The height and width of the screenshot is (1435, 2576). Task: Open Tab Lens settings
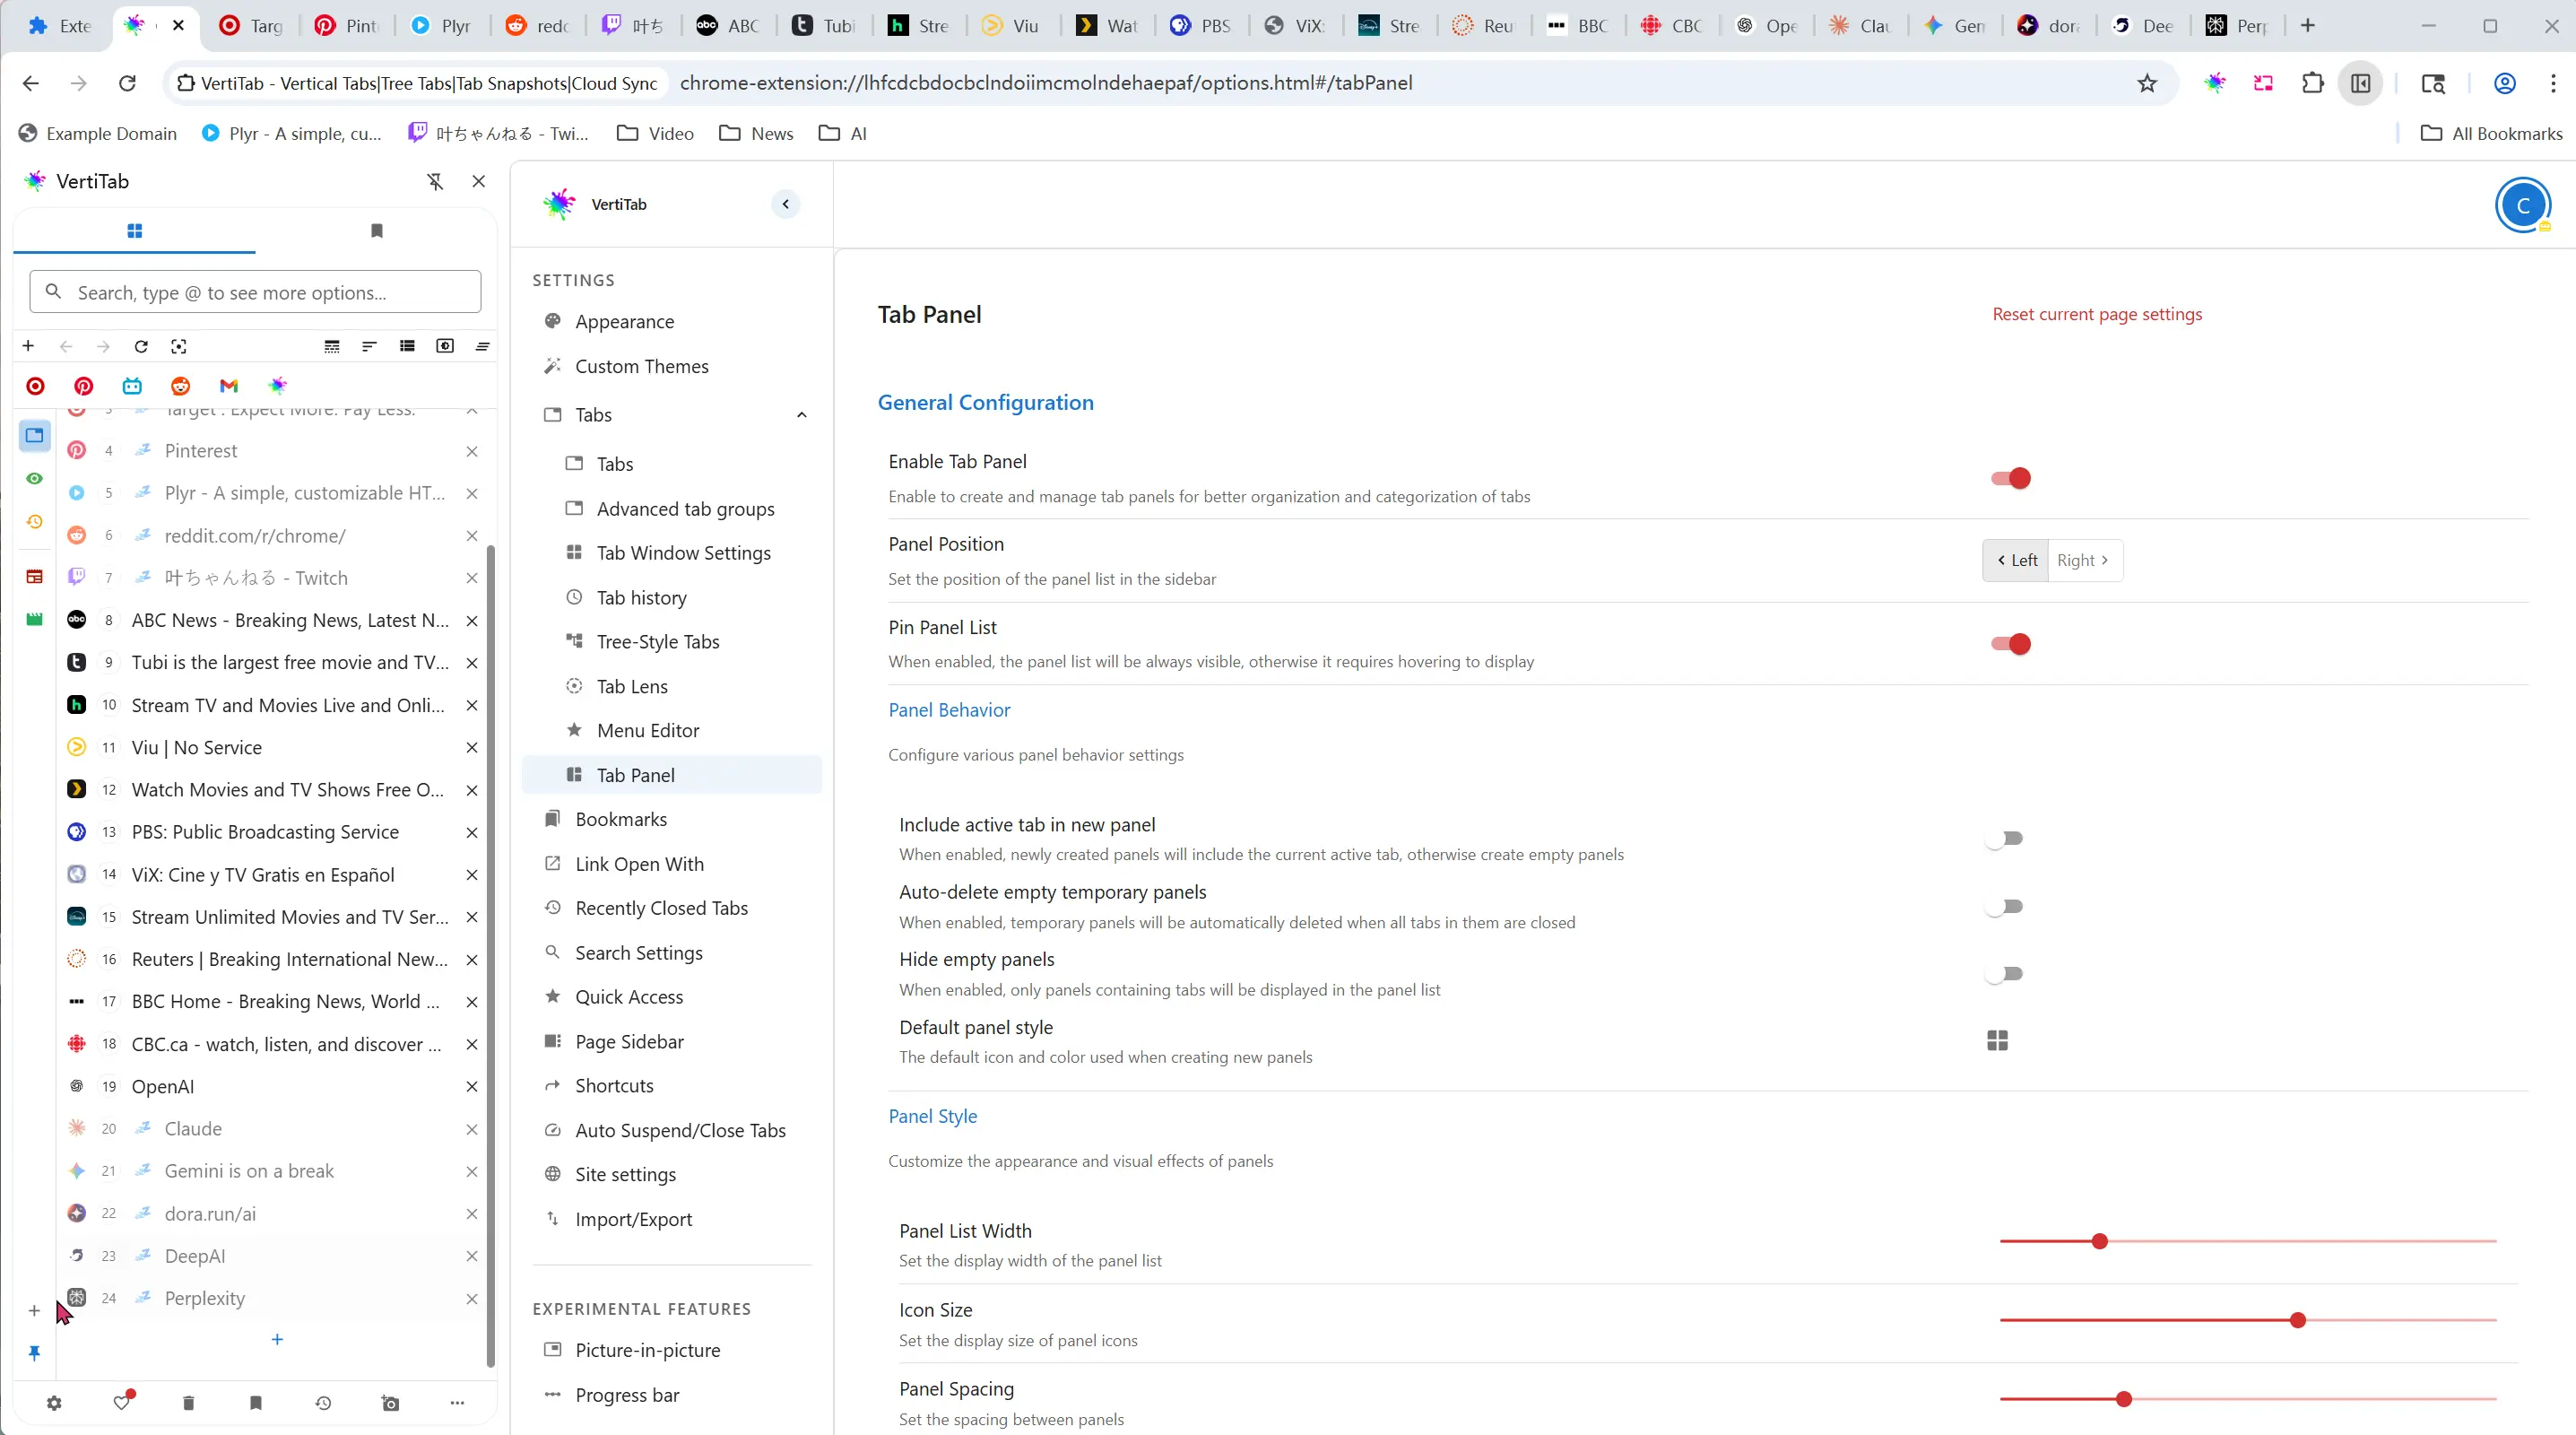click(672, 686)
